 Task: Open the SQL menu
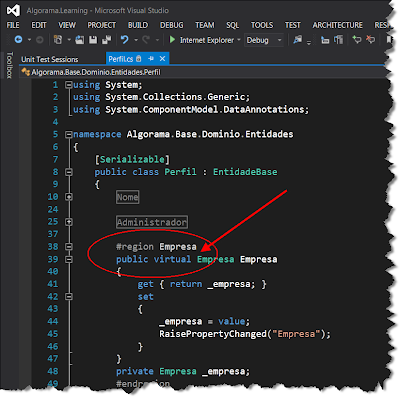coord(232,25)
